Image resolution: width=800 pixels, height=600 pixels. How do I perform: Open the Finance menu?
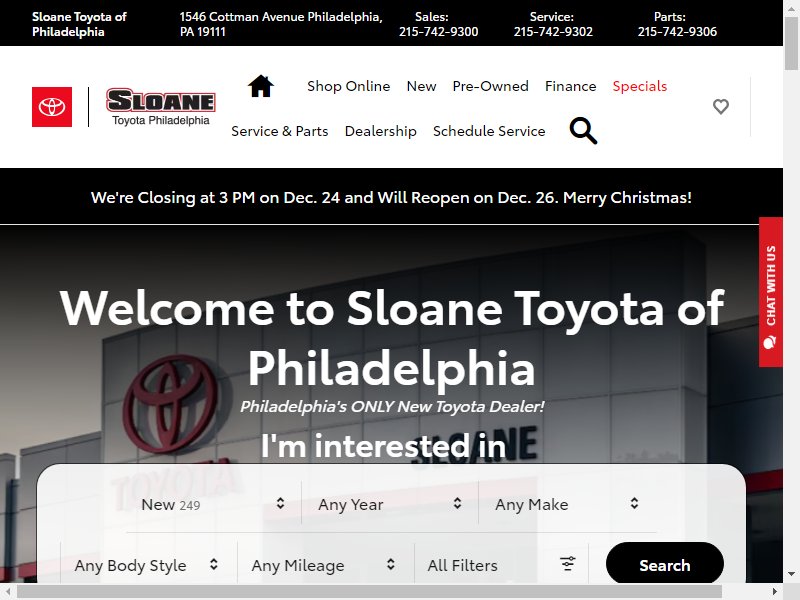570,86
